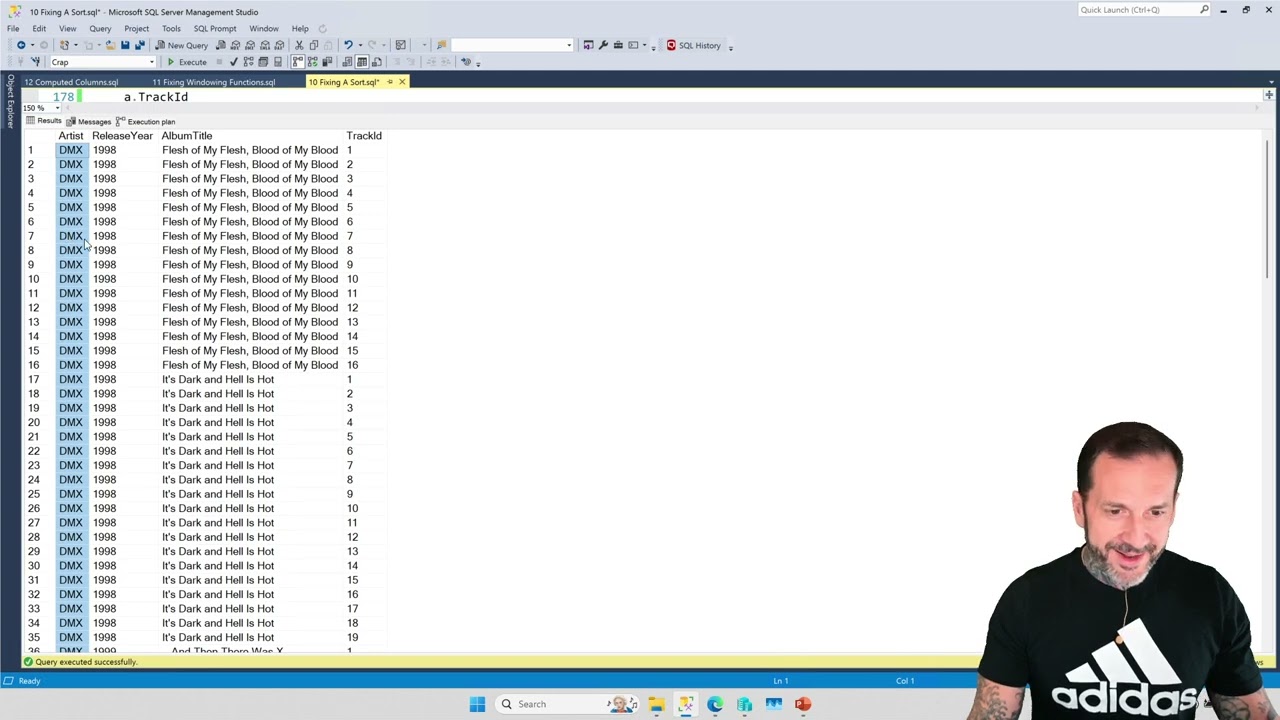
Task: Click the Save All icon
Action: (x=139, y=45)
